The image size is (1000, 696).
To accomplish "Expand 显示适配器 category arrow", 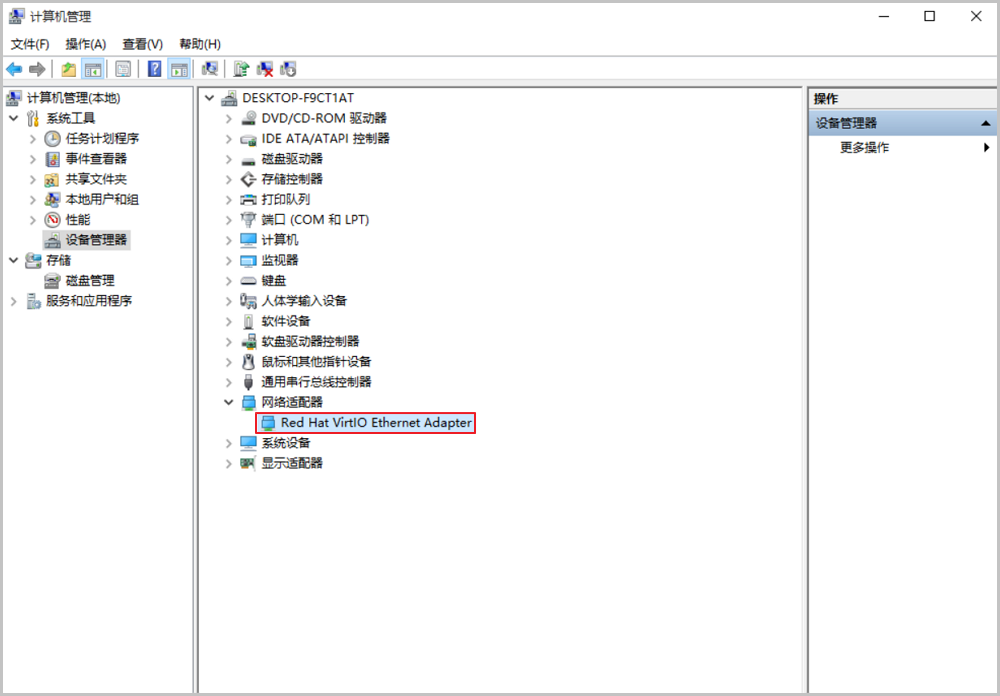I will click(228, 463).
